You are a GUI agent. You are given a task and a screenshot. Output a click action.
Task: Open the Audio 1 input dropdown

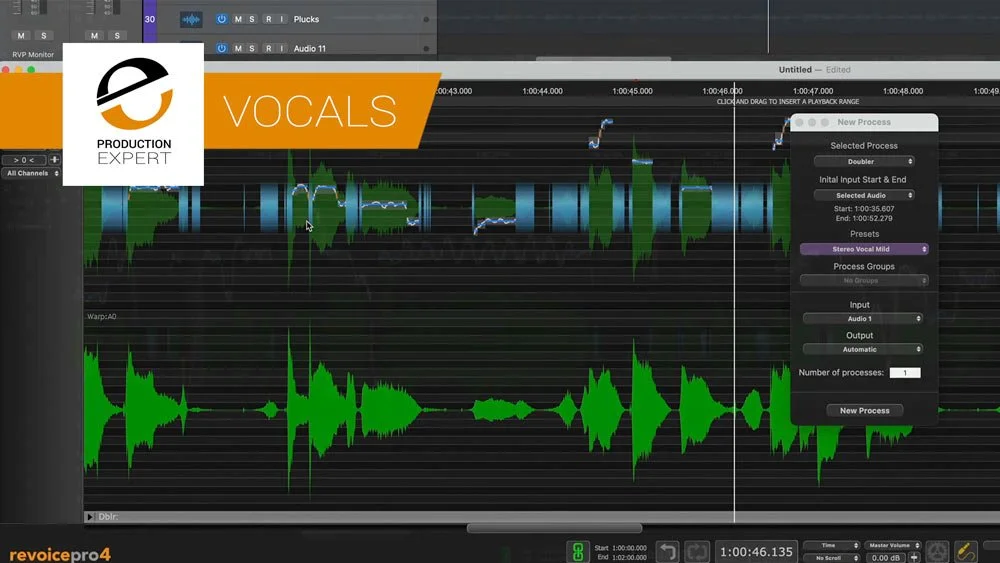[x=862, y=318]
